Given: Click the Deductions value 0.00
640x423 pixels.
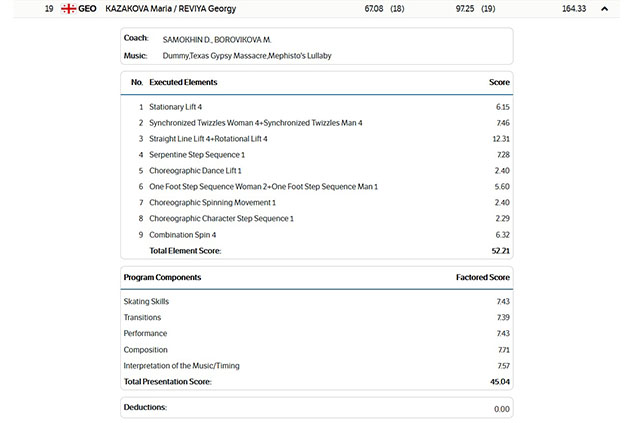Looking at the screenshot, I should point(501,408).
